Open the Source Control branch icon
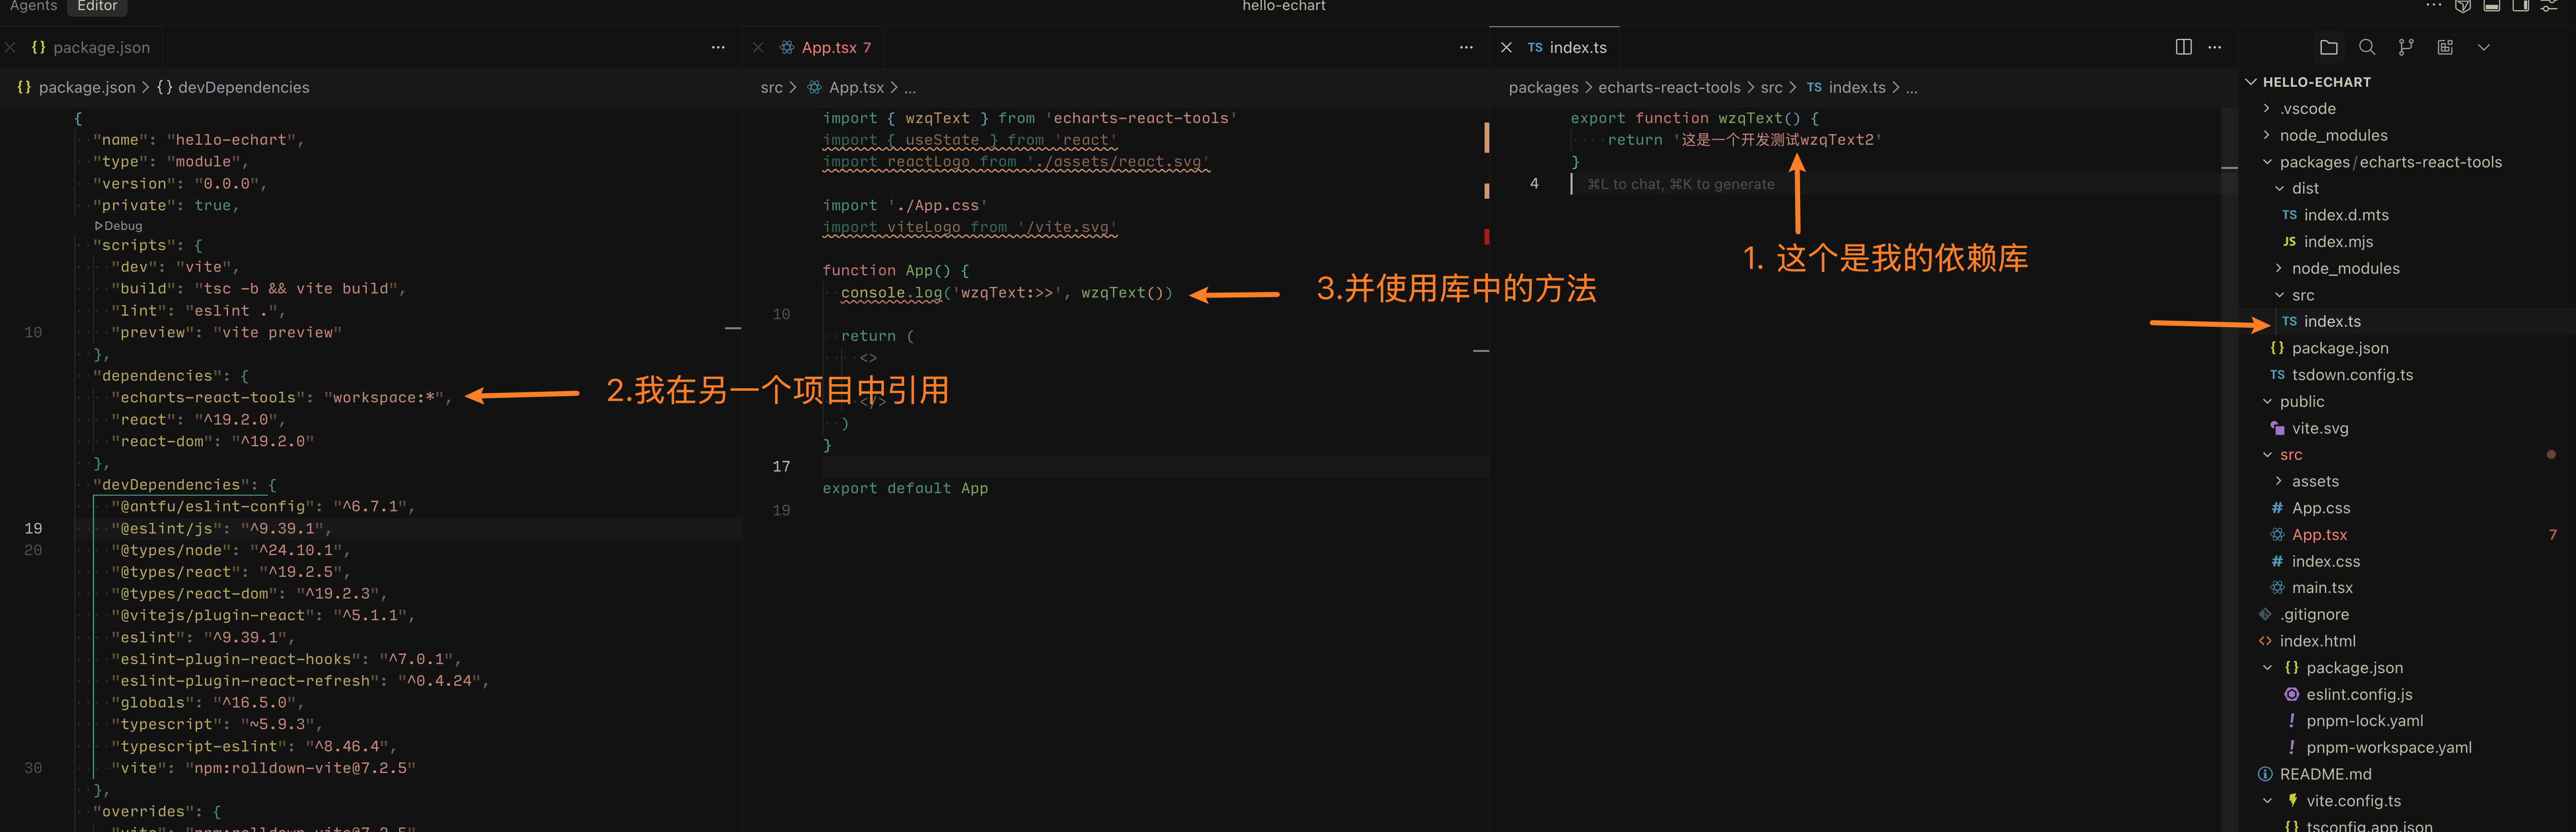2576x832 pixels. (x=2406, y=47)
